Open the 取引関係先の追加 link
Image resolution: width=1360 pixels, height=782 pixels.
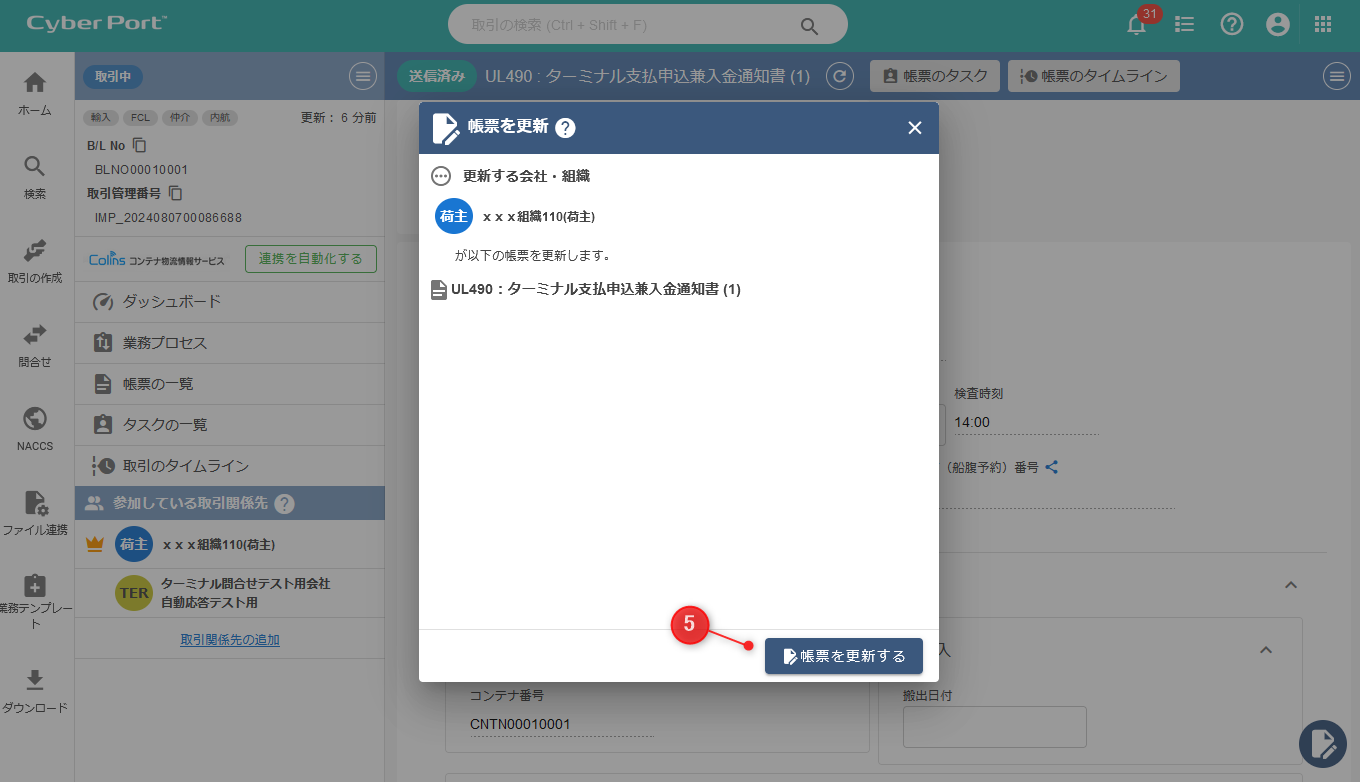click(230, 640)
